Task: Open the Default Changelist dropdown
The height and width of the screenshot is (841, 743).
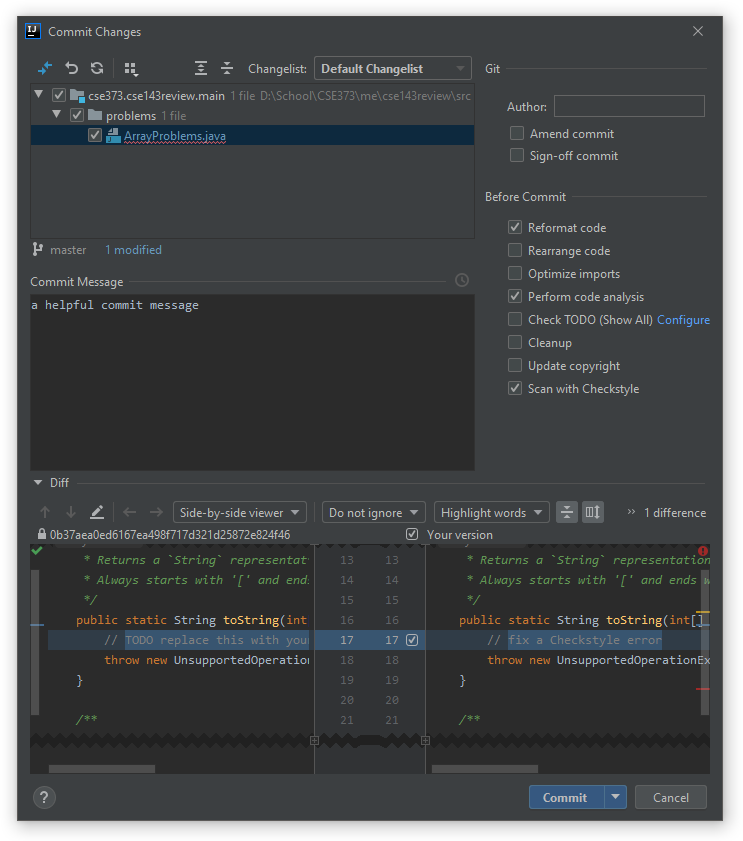Action: click(x=393, y=68)
